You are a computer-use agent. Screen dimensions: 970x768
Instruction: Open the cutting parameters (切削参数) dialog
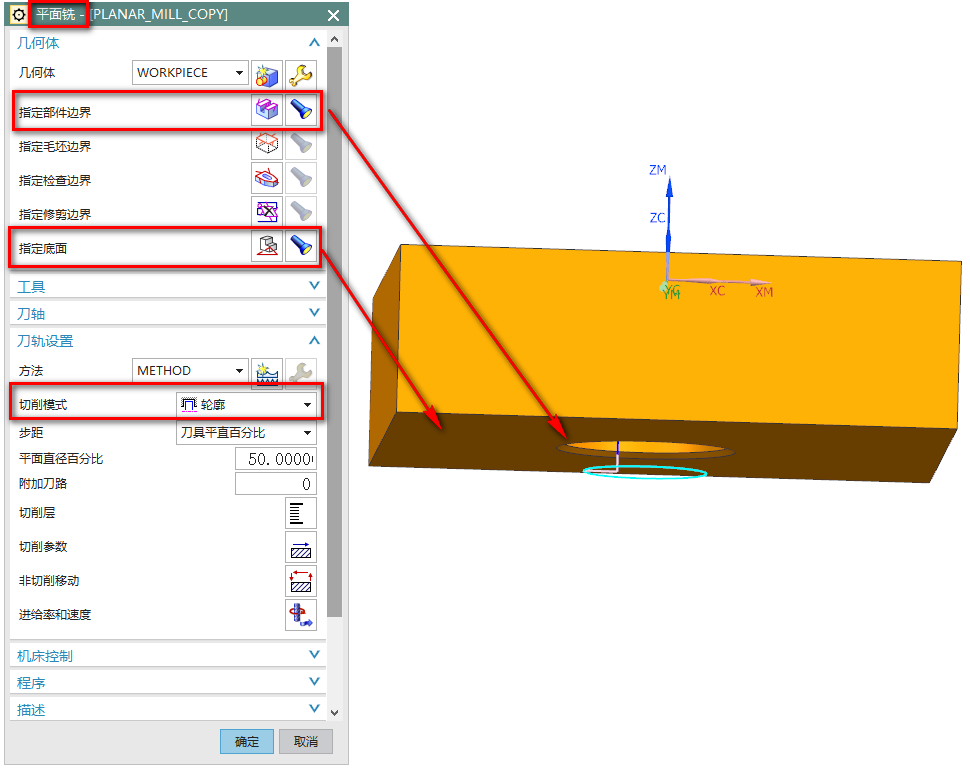pos(301,547)
